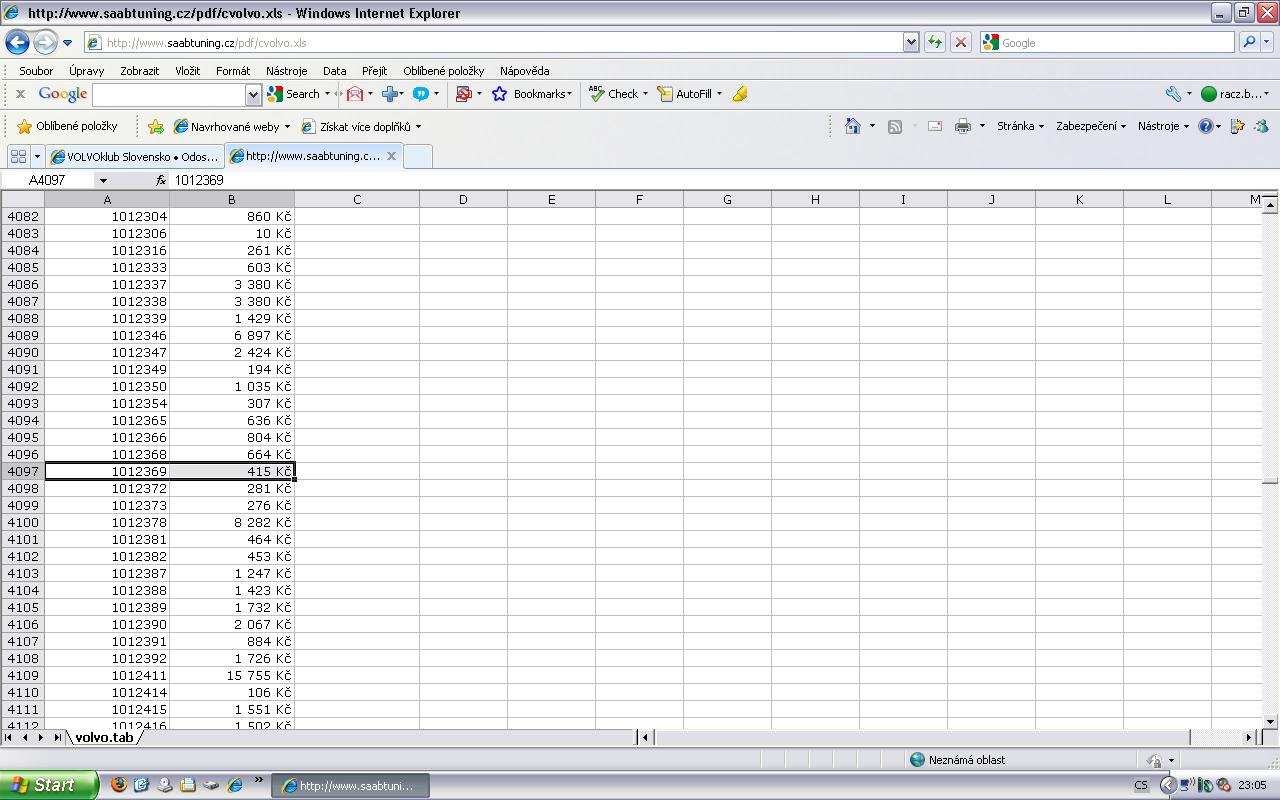Click the Help question mark icon

(1206, 126)
